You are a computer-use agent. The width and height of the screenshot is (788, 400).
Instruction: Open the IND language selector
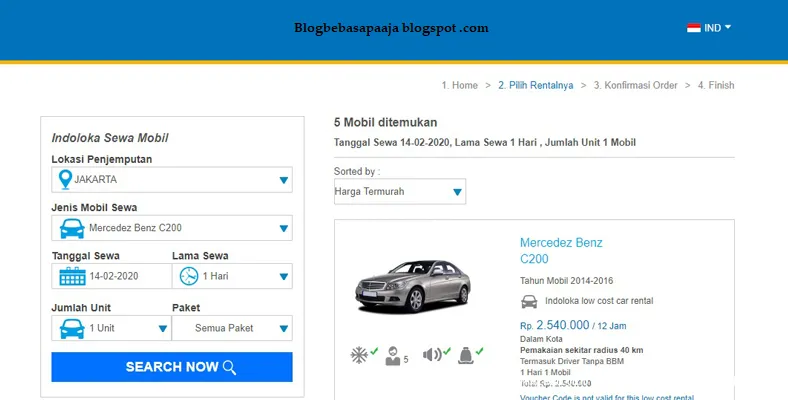(x=709, y=28)
